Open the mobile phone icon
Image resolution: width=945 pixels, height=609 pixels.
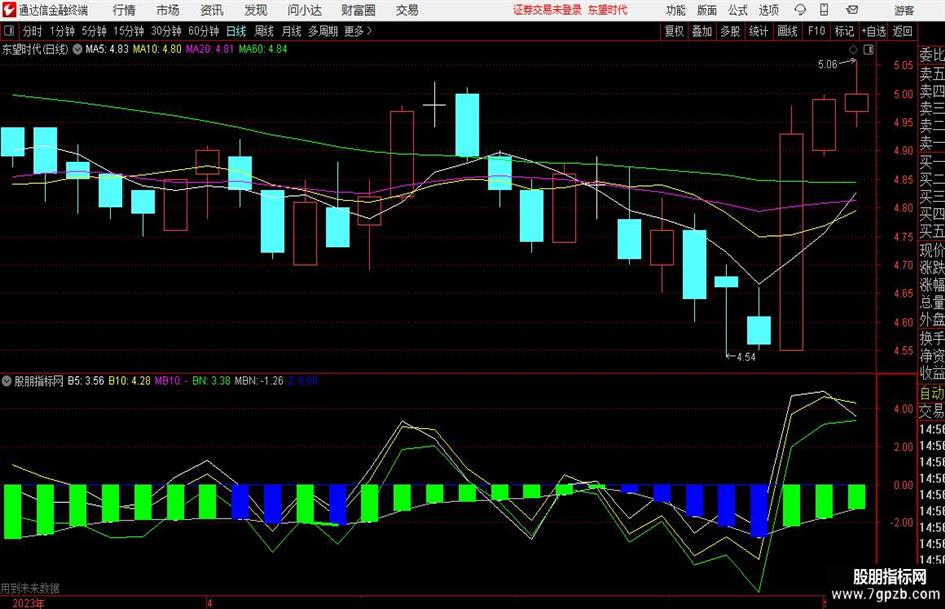click(824, 10)
